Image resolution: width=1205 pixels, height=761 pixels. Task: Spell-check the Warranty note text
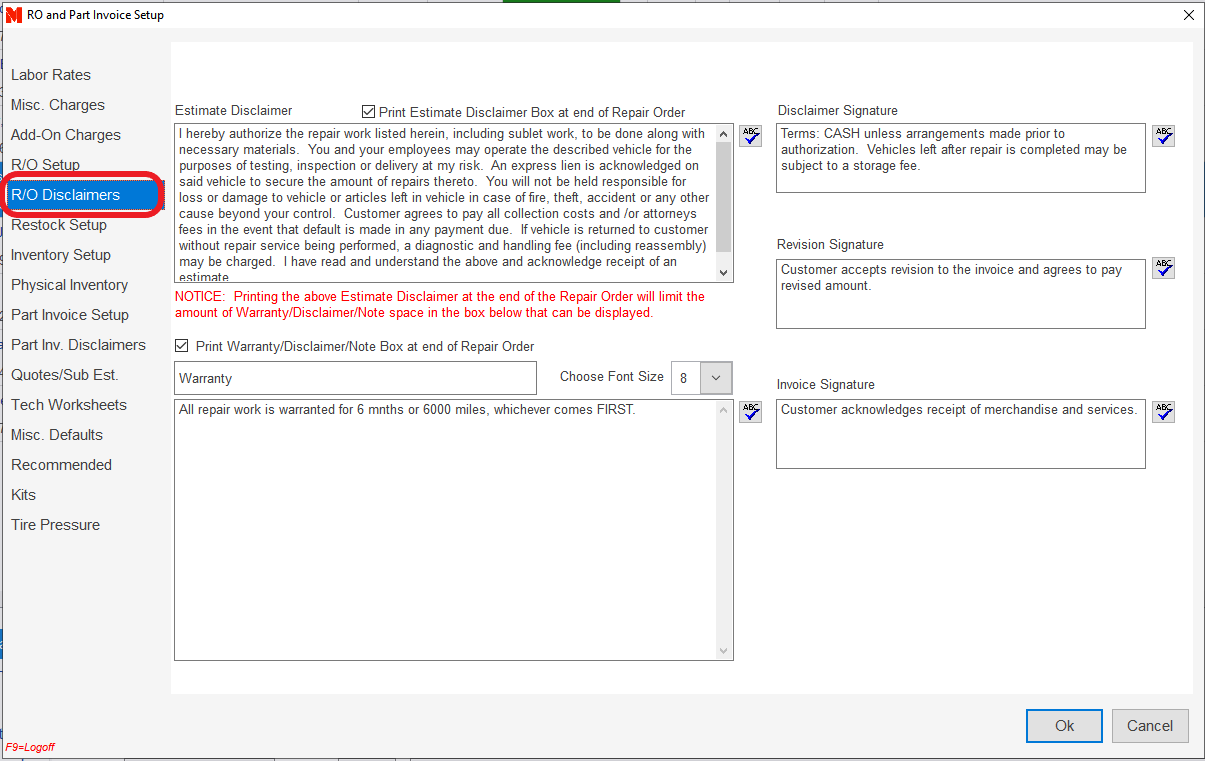750,412
